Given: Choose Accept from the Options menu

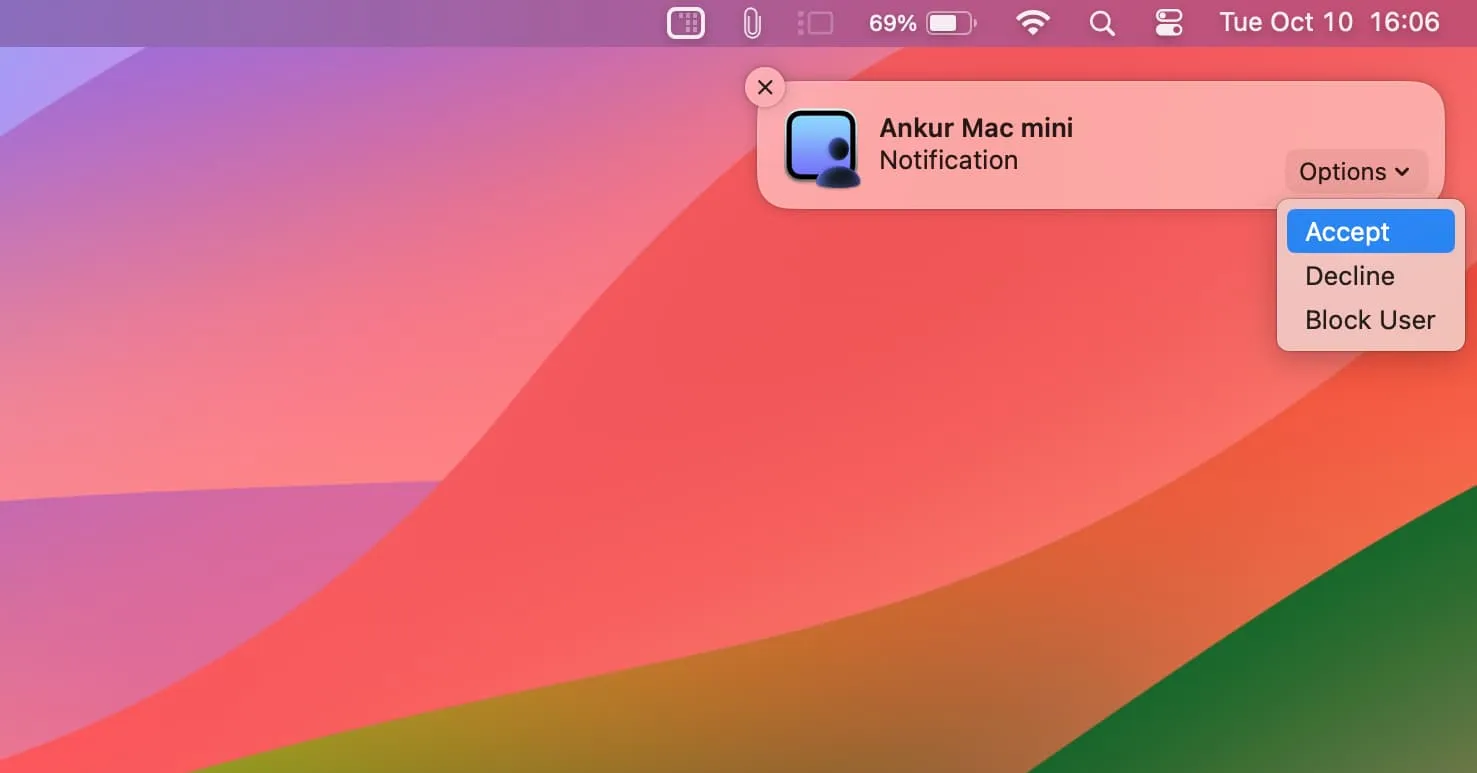Looking at the screenshot, I should click(x=1370, y=231).
